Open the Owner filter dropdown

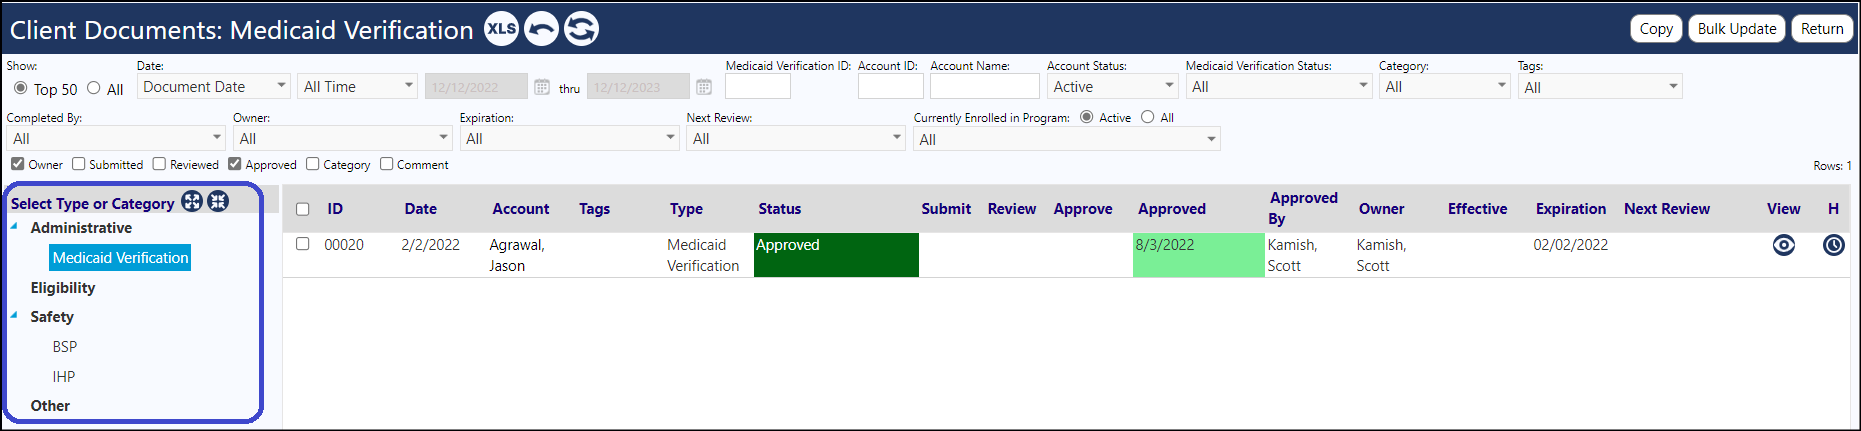coord(343,138)
